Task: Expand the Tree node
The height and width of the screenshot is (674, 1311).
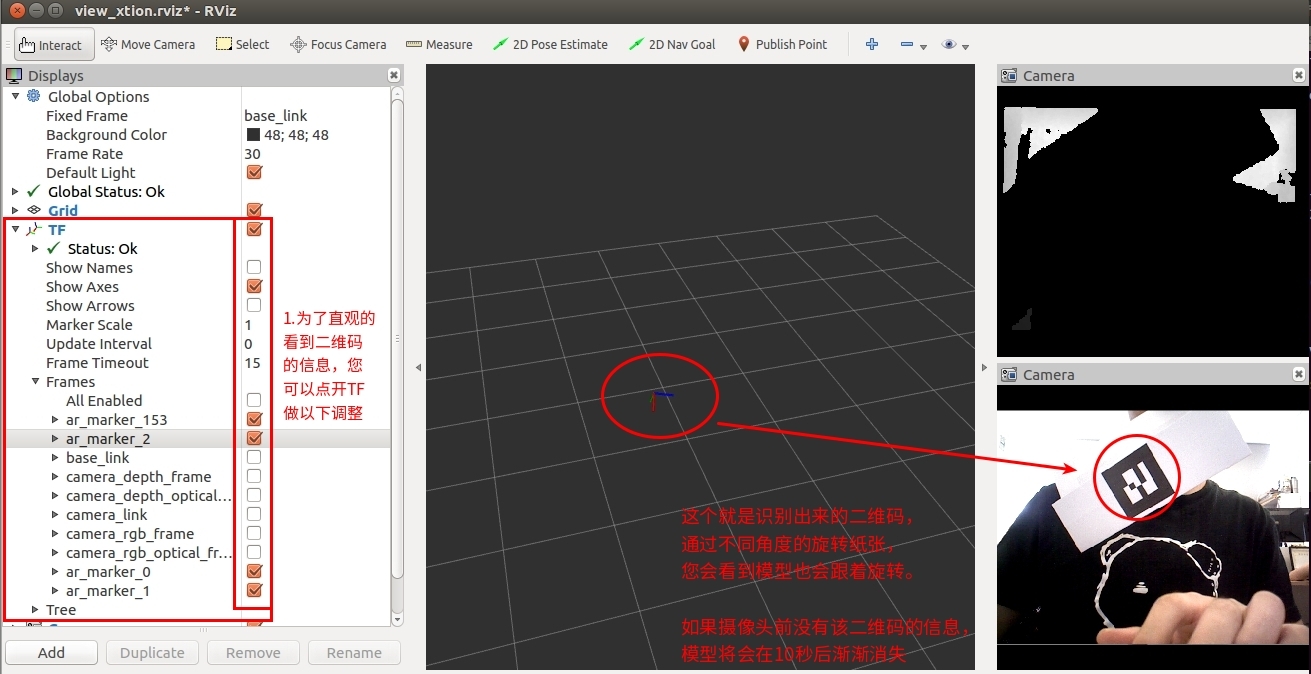Action: pos(35,609)
